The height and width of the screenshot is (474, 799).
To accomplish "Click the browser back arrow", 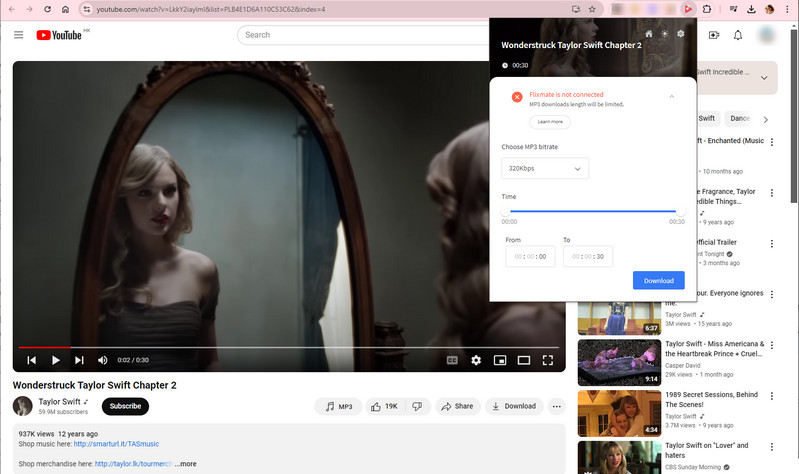I will [x=11, y=9].
